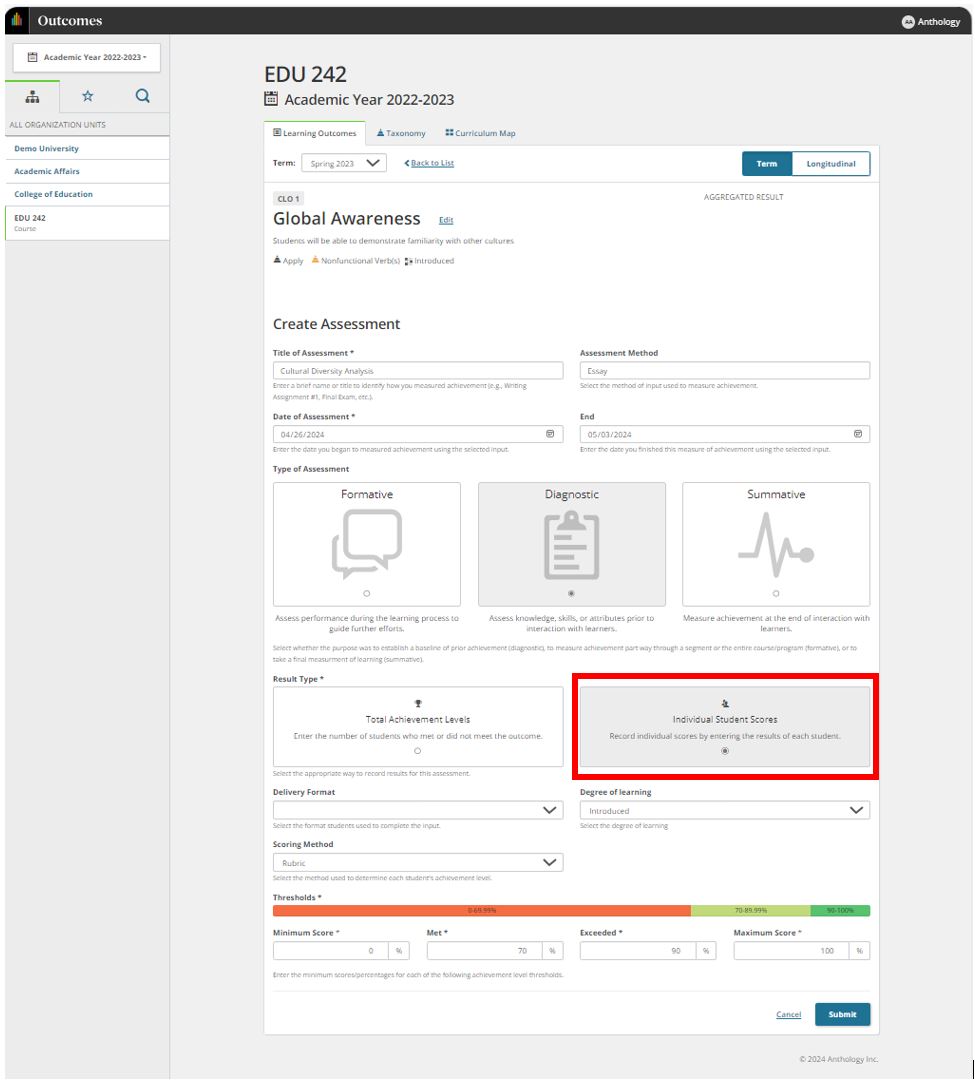This screenshot has width=975, height=1082.
Task: Click the Date of Assessment input field
Action: [x=417, y=434]
